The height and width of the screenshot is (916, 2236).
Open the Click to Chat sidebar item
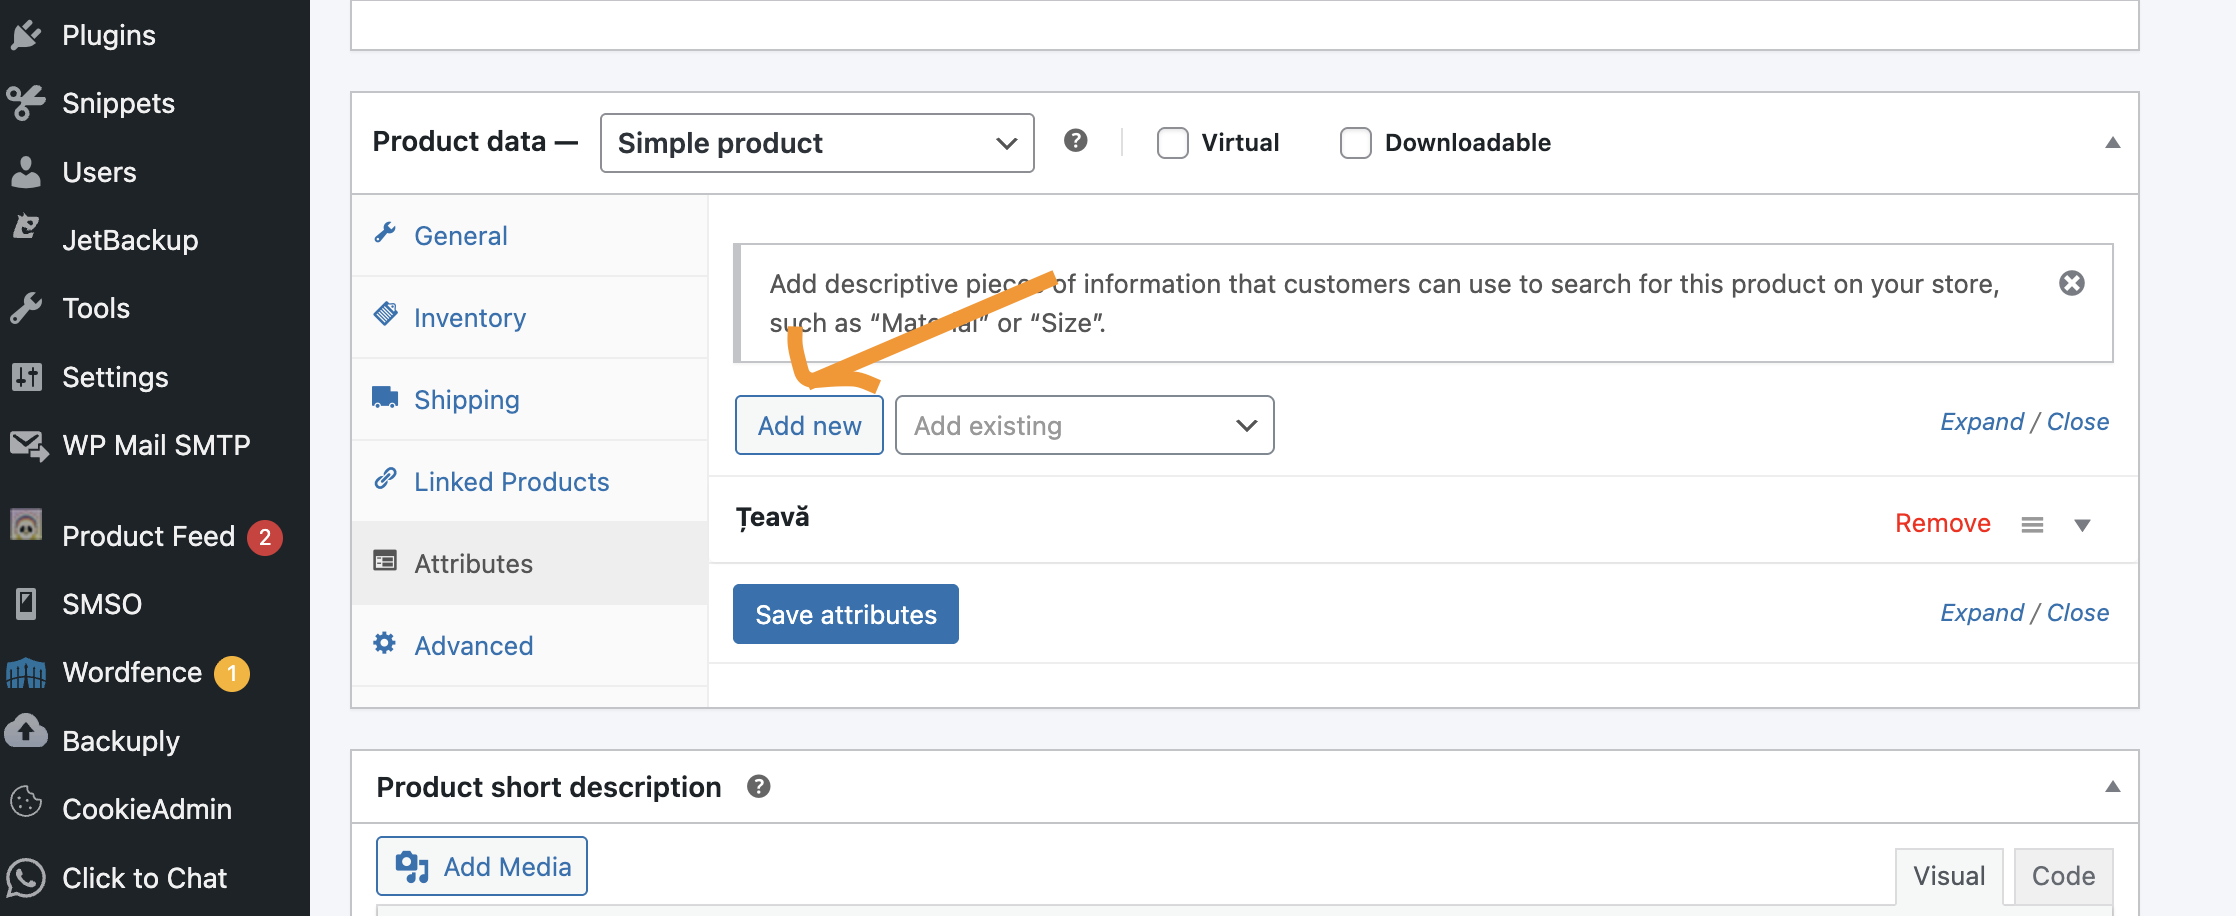coord(144,878)
